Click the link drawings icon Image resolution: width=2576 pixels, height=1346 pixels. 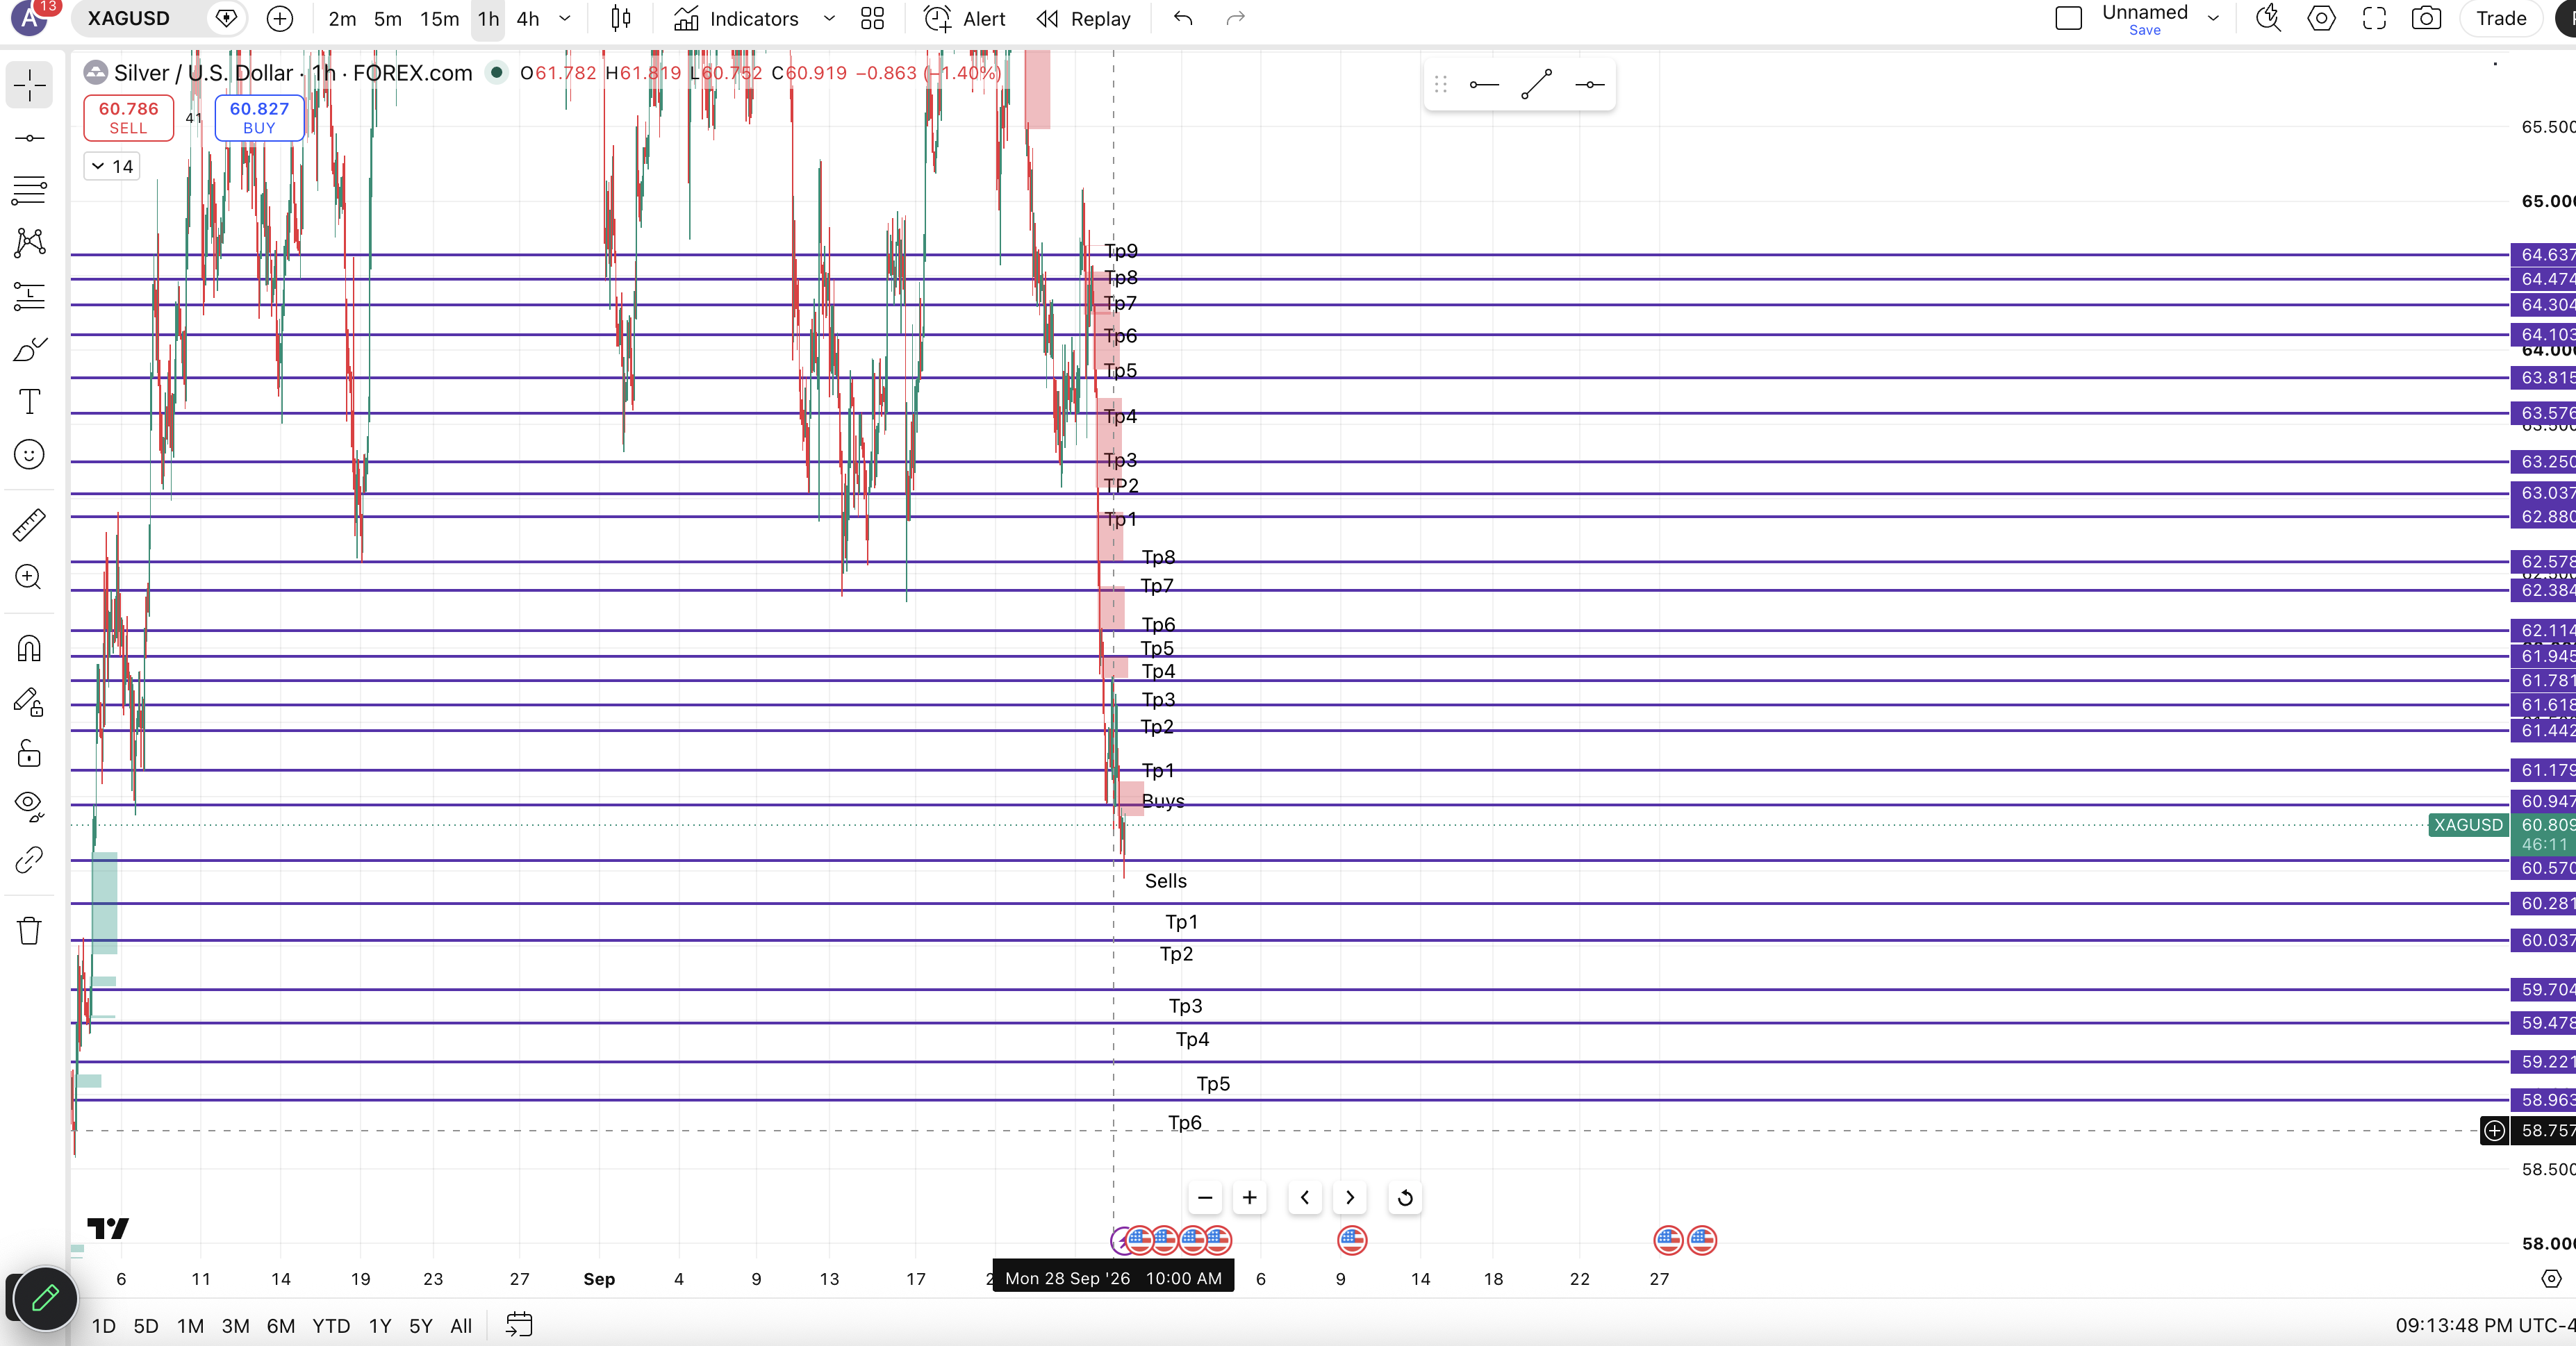coord(29,859)
